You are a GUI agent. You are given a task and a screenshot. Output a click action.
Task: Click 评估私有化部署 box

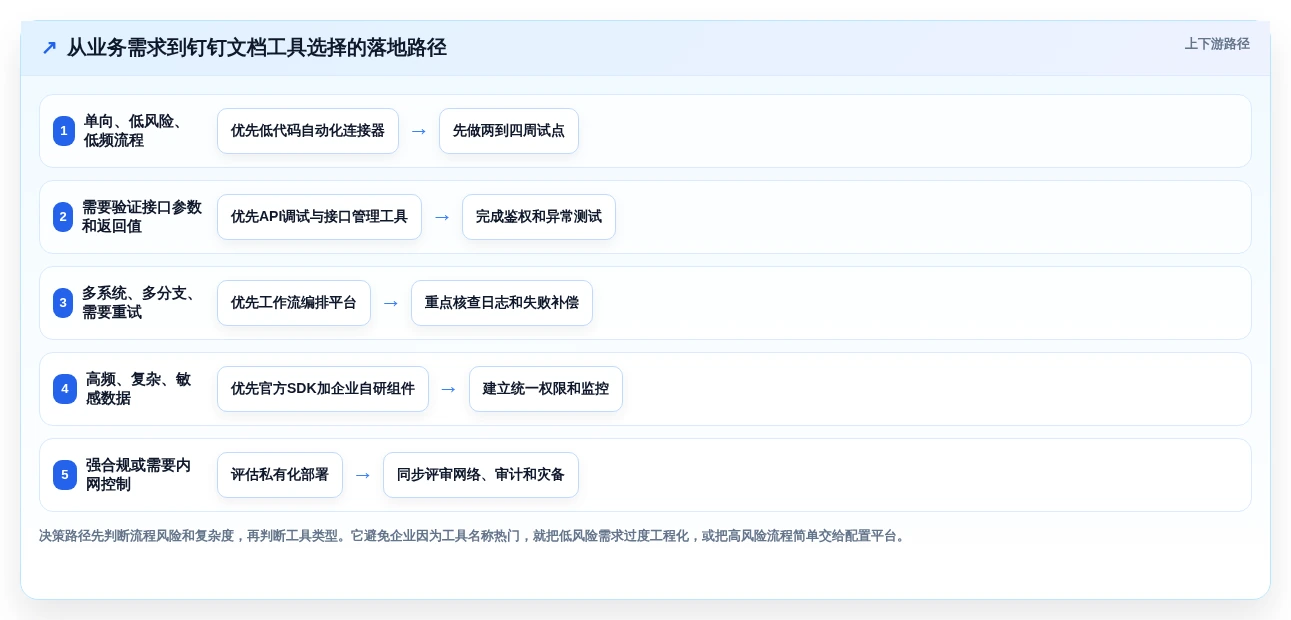(280, 475)
